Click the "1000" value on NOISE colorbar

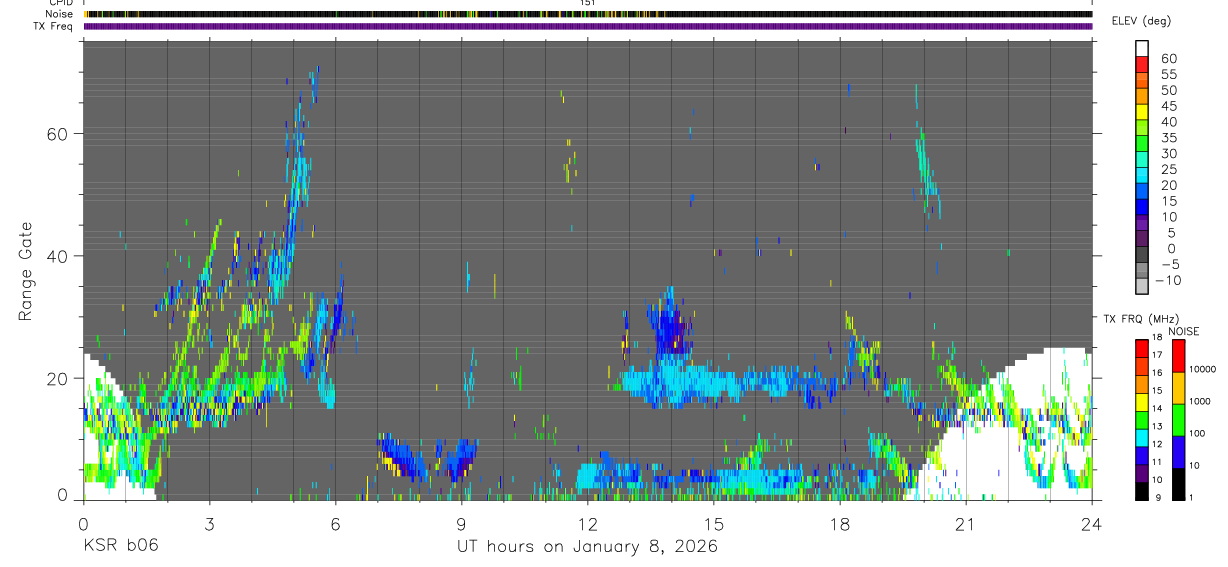(1200, 402)
